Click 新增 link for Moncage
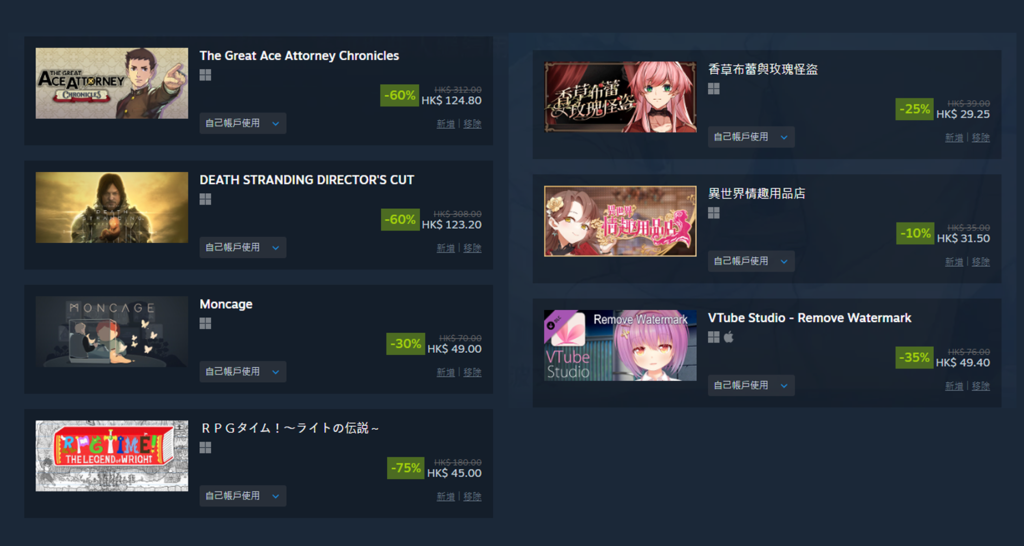Image resolution: width=1024 pixels, height=546 pixels. click(445, 372)
